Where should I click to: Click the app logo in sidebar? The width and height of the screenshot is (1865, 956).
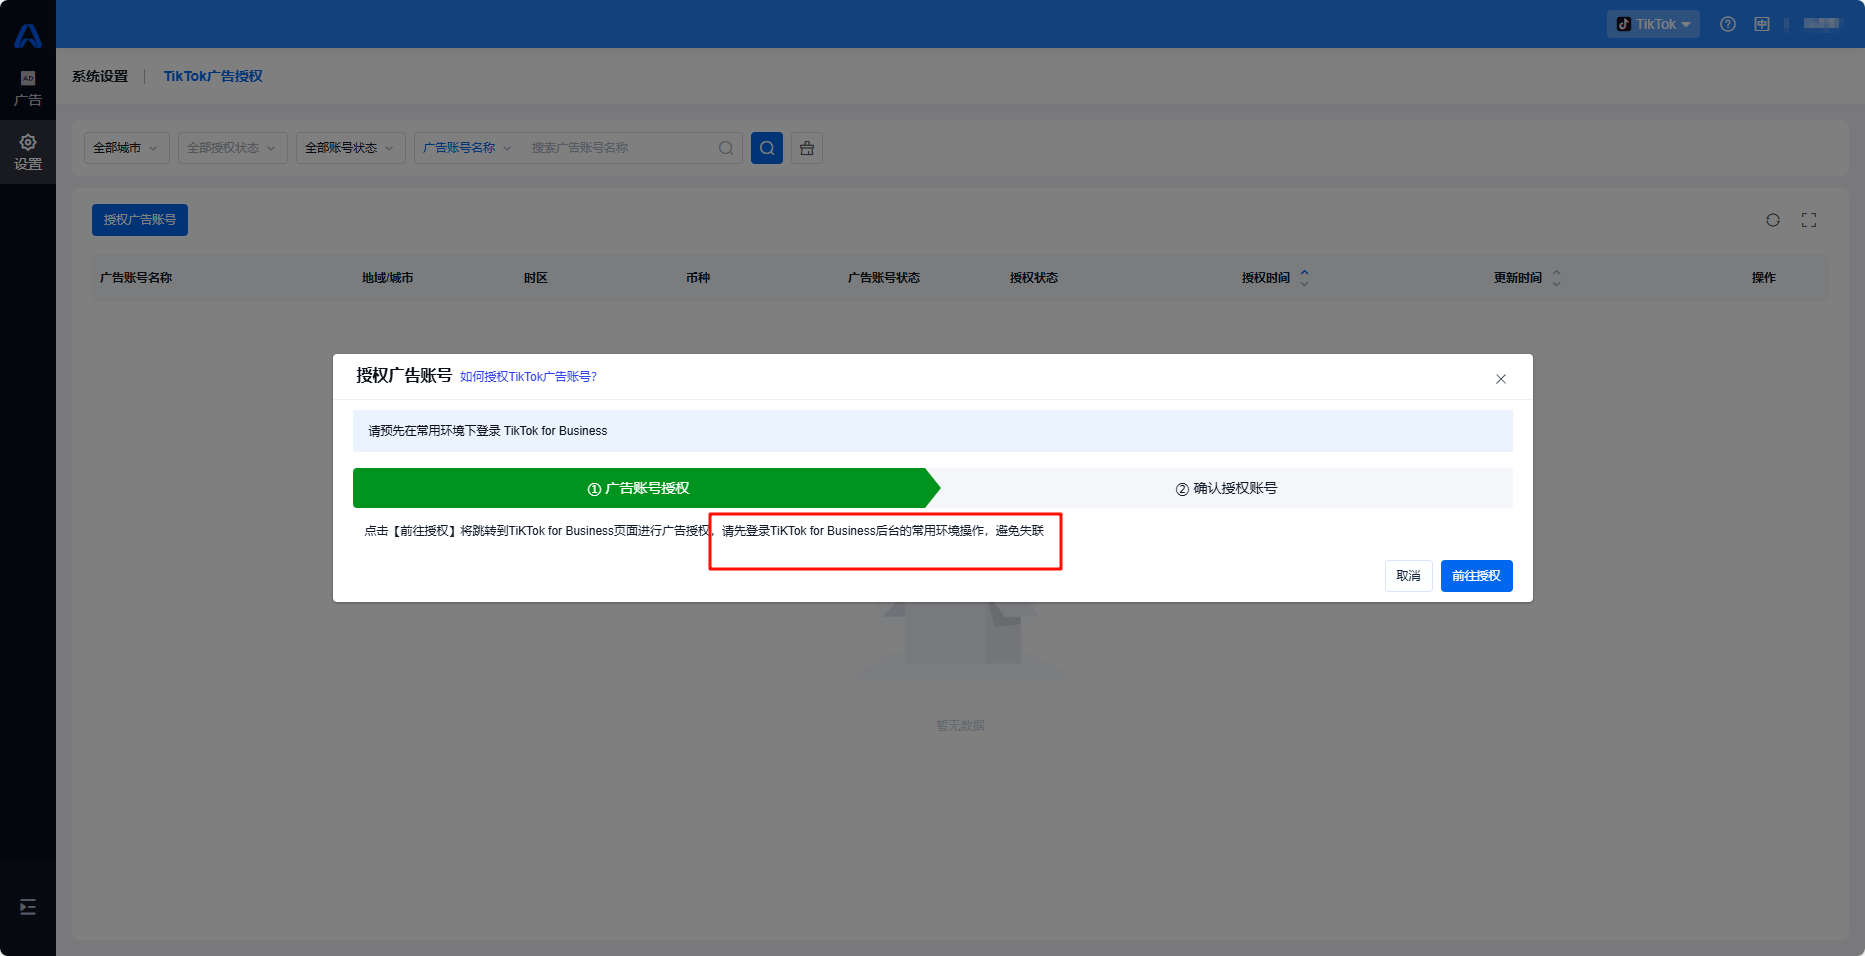pos(28,36)
